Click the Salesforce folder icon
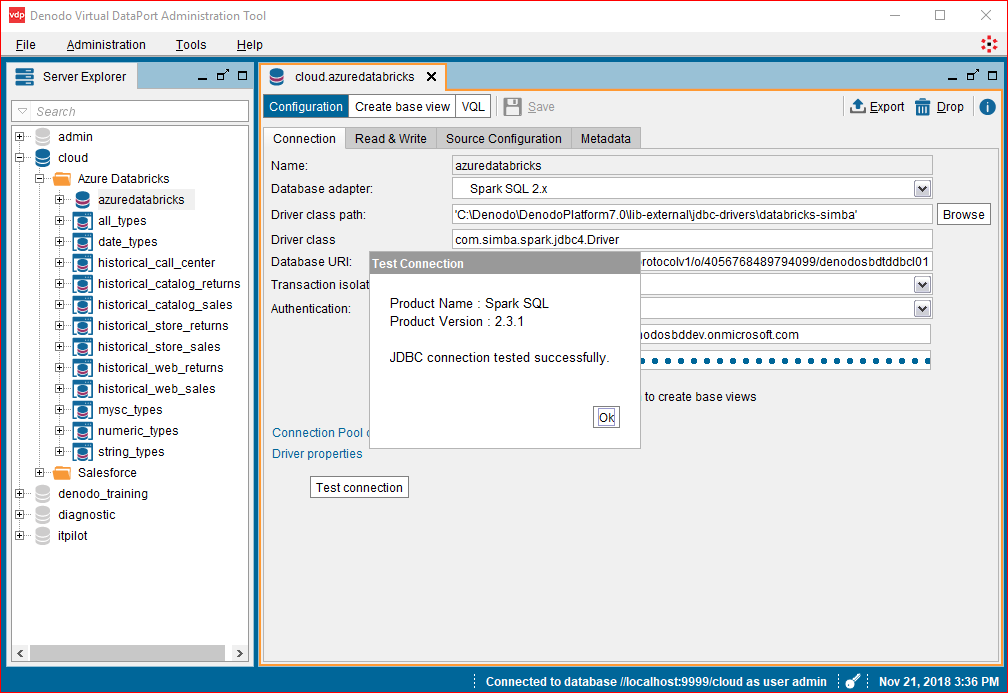 pos(62,473)
